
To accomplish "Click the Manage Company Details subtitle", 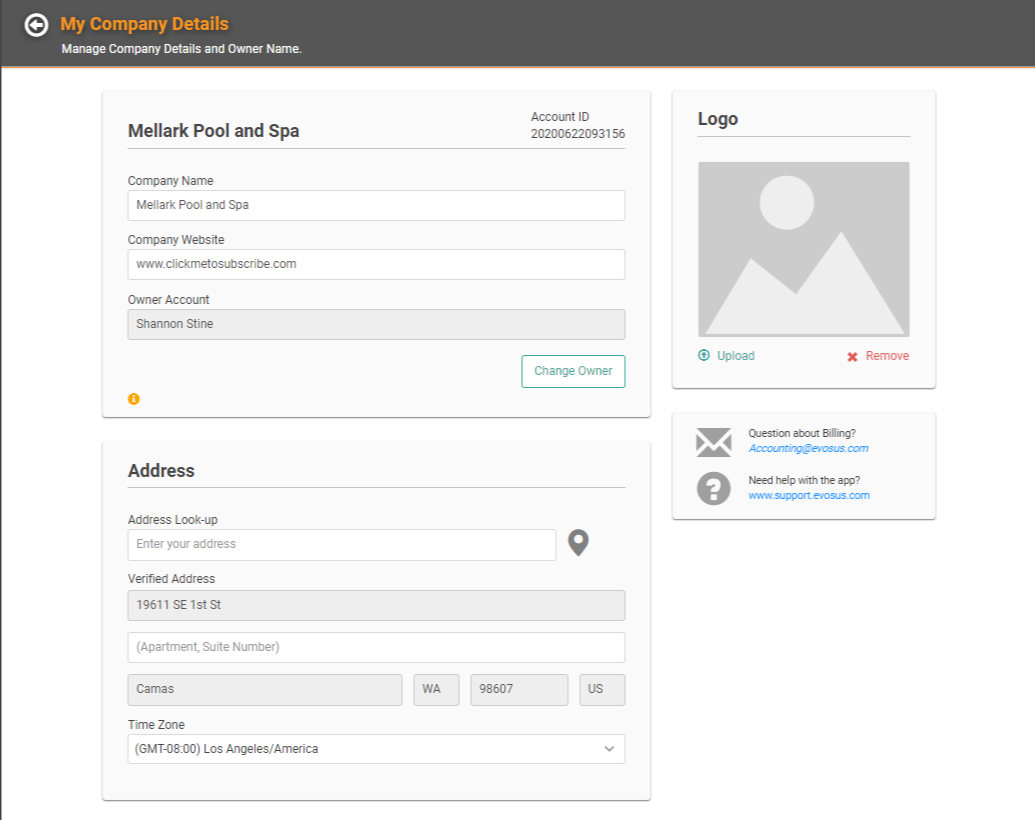I will (x=182, y=49).
